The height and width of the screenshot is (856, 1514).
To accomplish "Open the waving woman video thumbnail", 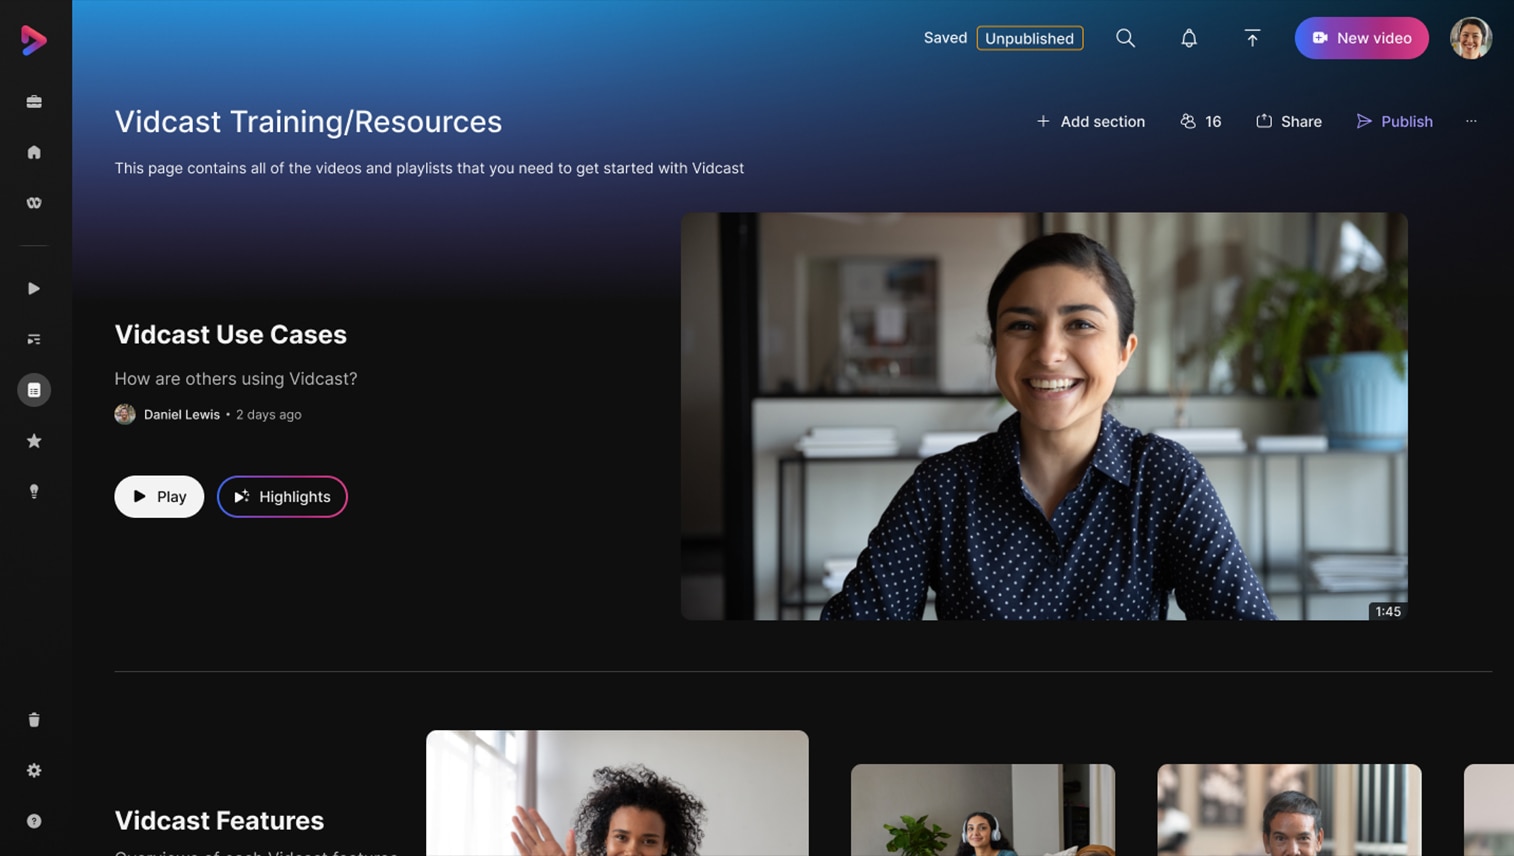I will tap(617, 793).
